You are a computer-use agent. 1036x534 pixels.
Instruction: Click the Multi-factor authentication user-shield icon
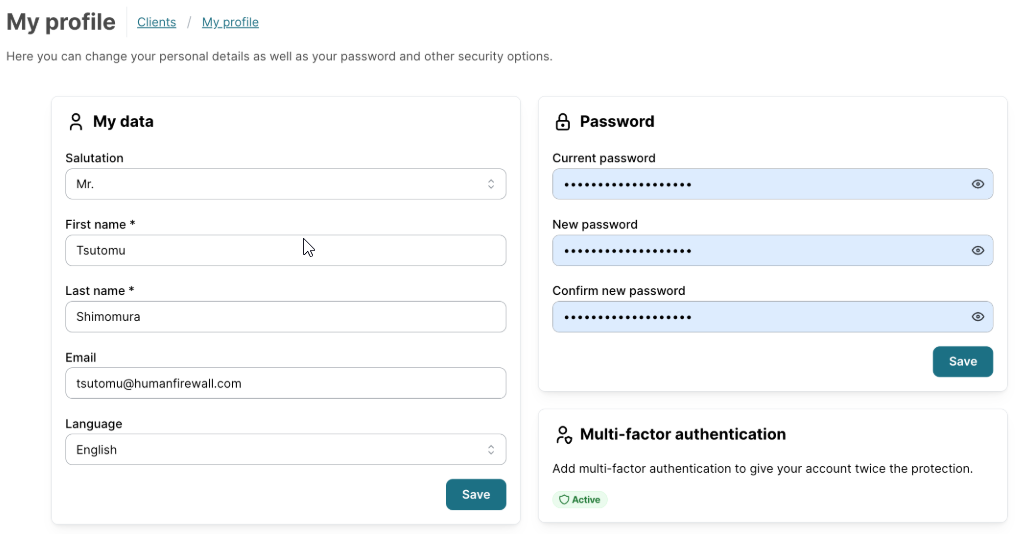(x=562, y=435)
